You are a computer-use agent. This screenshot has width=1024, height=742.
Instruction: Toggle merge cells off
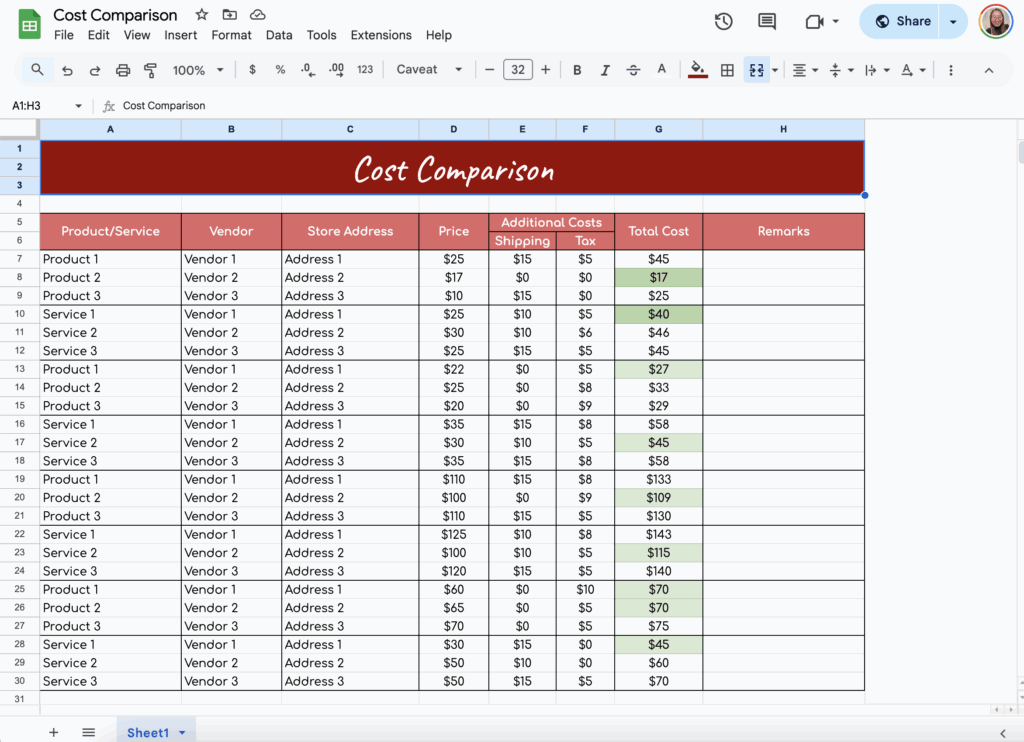pyautogui.click(x=755, y=71)
